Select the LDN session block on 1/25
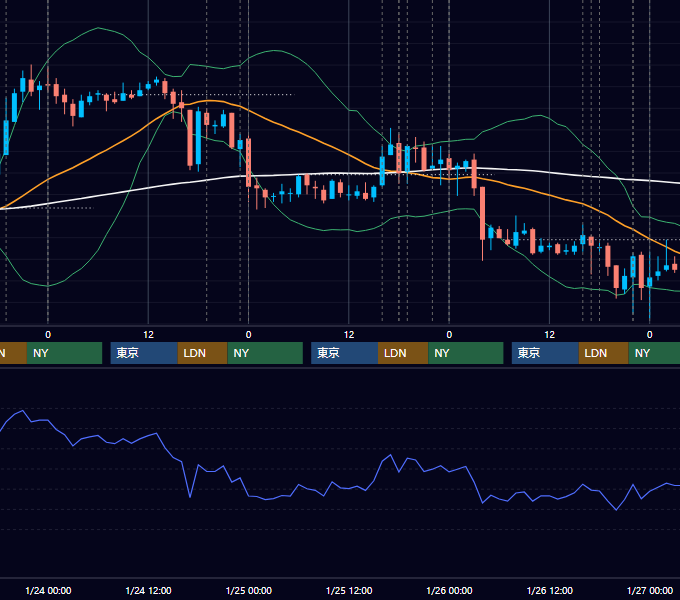Image resolution: width=680 pixels, height=600 pixels. [x=403, y=353]
